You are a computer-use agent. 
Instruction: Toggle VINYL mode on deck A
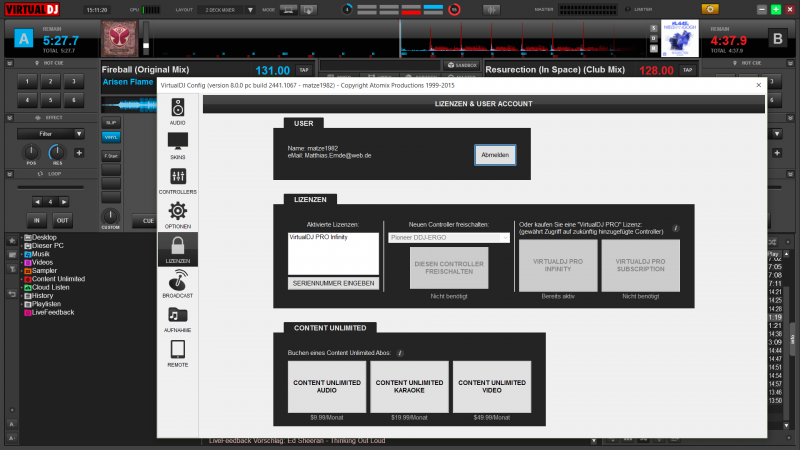pos(111,137)
